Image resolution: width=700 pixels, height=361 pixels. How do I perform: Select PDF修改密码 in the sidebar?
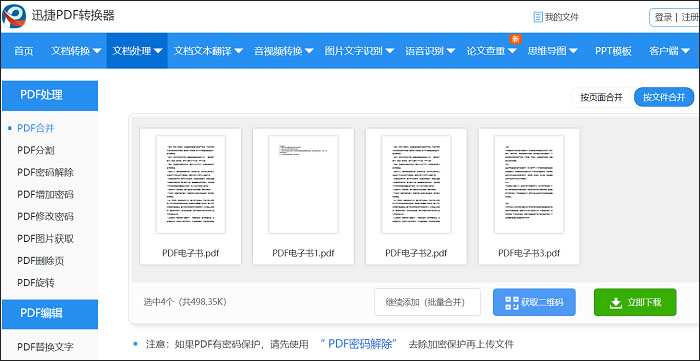[46, 216]
